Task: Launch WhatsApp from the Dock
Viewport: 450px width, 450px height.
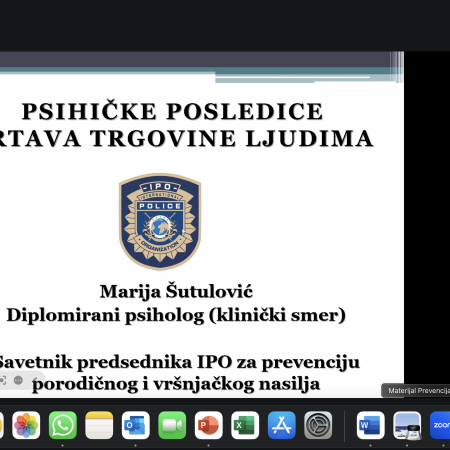Action: coord(63,425)
